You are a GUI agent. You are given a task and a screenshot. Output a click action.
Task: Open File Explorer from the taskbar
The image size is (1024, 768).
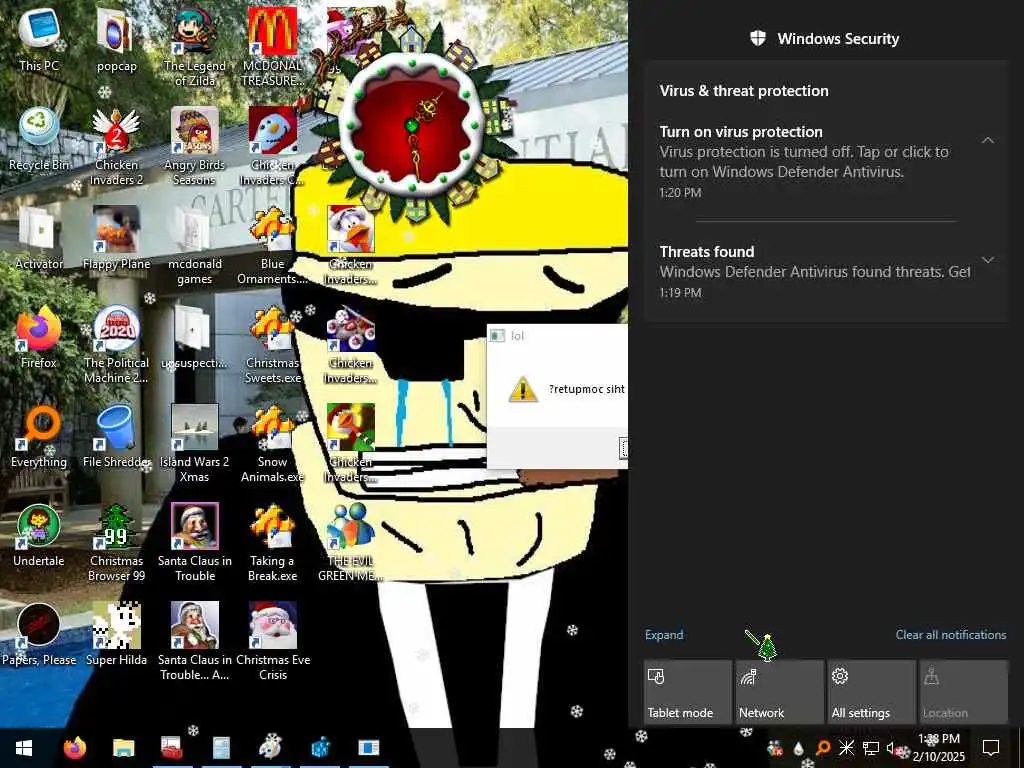123,748
